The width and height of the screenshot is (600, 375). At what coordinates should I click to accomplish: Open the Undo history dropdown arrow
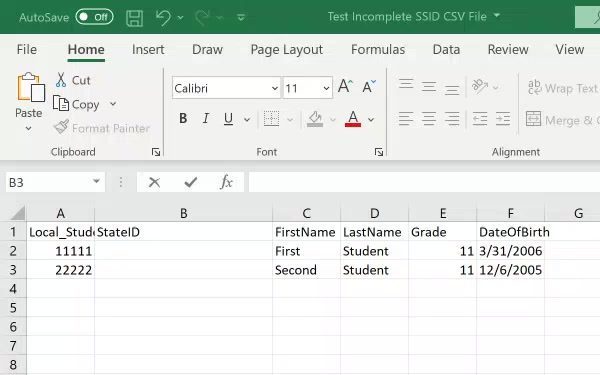coord(181,18)
